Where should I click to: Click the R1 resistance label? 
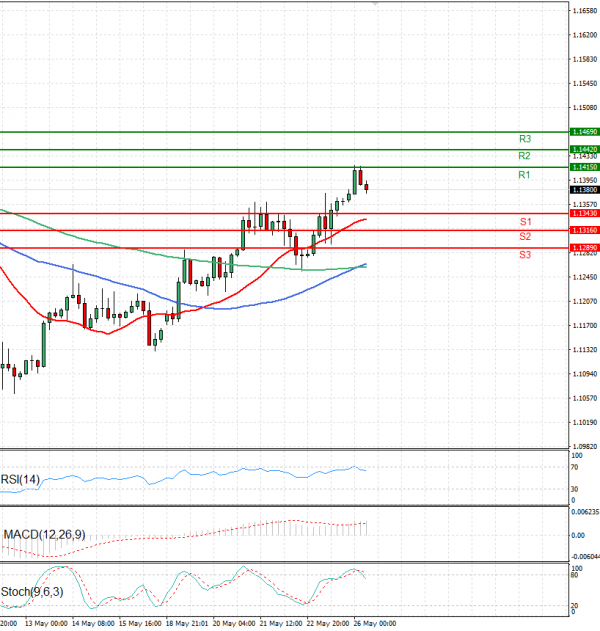coord(524,175)
